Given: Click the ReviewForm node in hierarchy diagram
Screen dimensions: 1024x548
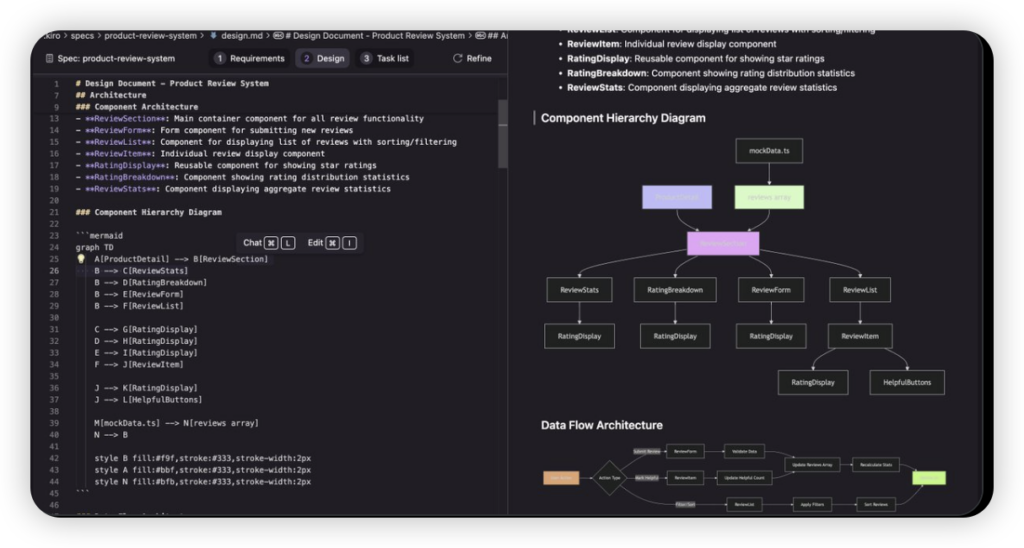Looking at the screenshot, I should 771,290.
